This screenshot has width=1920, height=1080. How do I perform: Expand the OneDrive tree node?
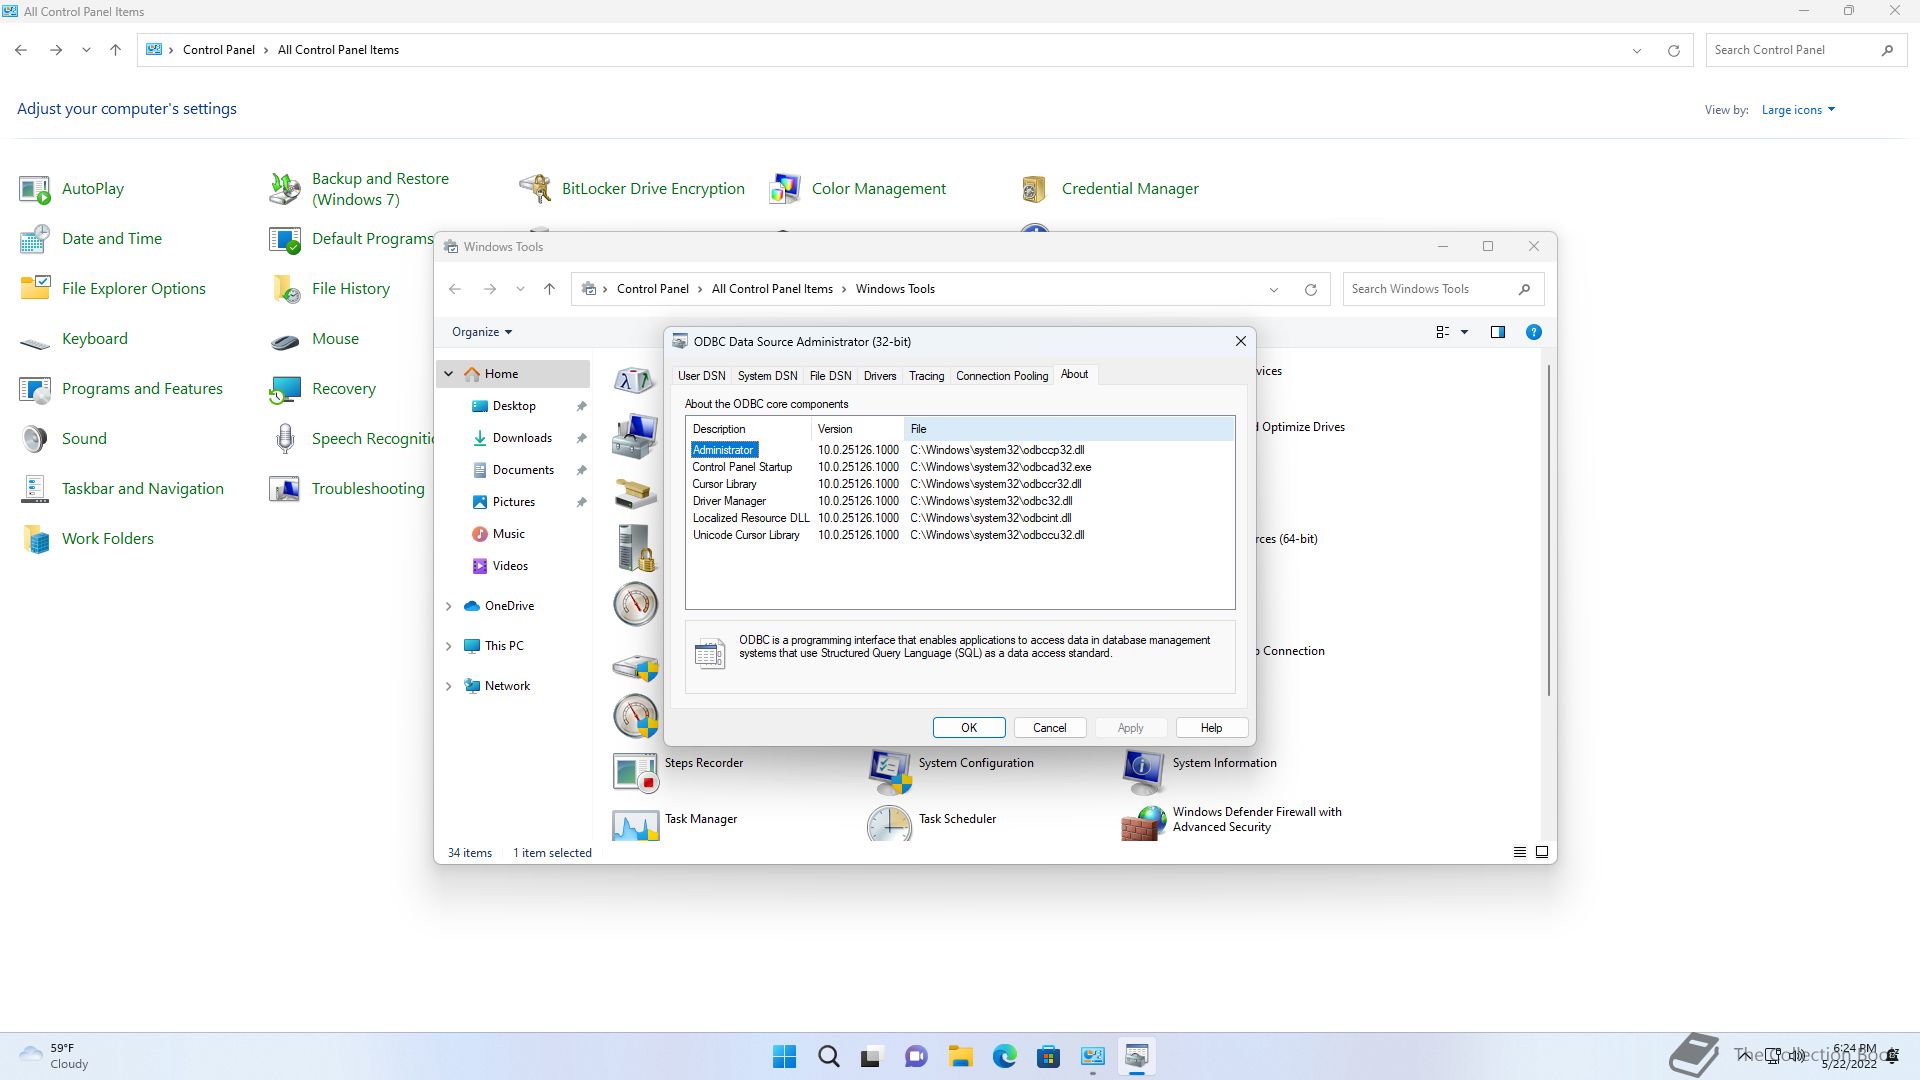tap(449, 606)
